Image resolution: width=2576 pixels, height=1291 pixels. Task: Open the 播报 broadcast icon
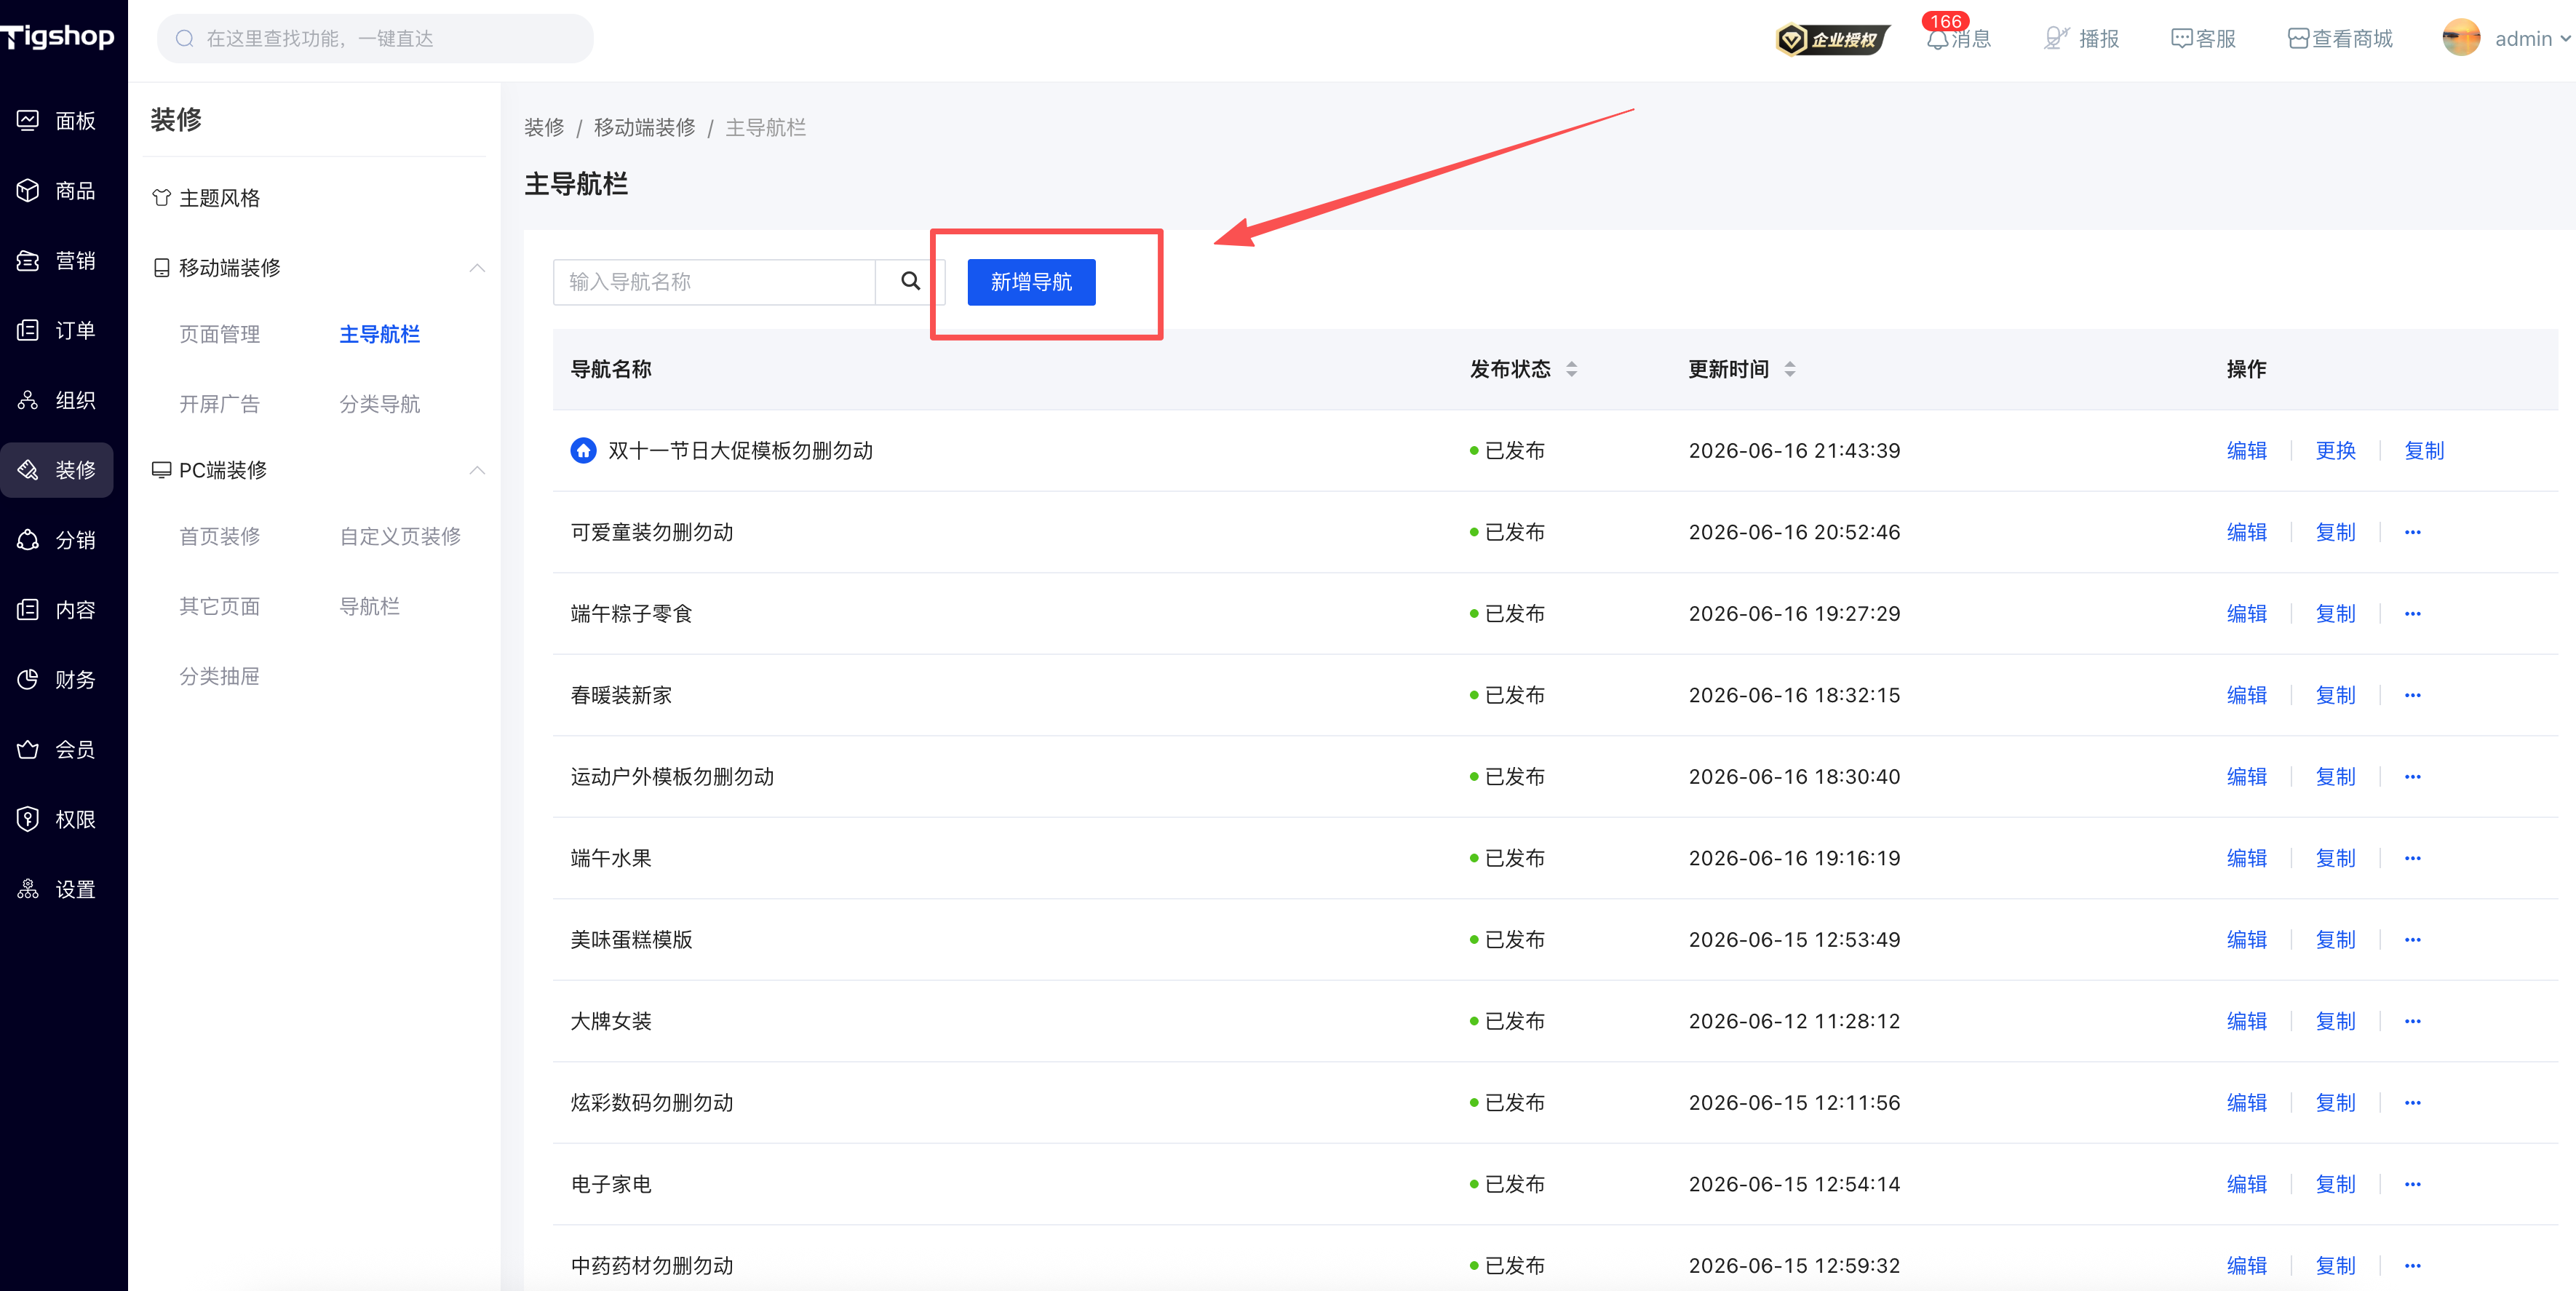(x=2055, y=39)
